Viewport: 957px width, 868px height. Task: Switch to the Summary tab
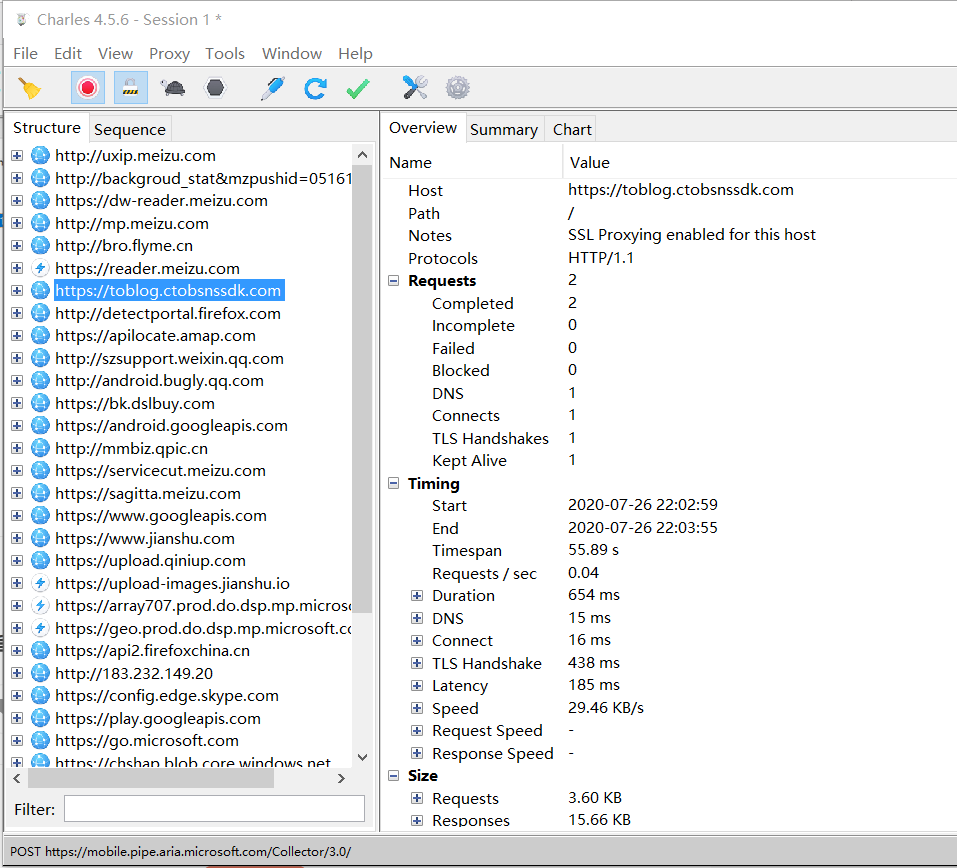[x=504, y=129]
